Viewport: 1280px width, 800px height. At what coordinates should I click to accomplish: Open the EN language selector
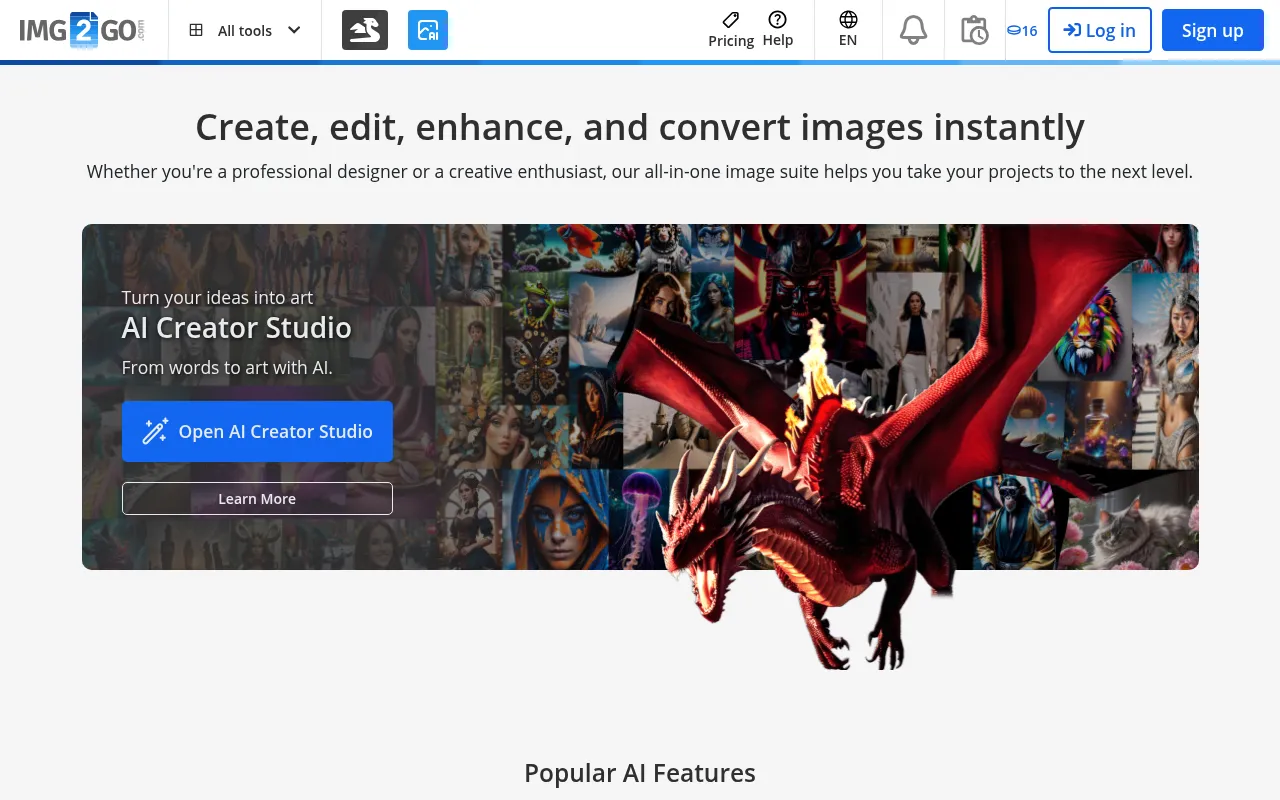pos(847,30)
